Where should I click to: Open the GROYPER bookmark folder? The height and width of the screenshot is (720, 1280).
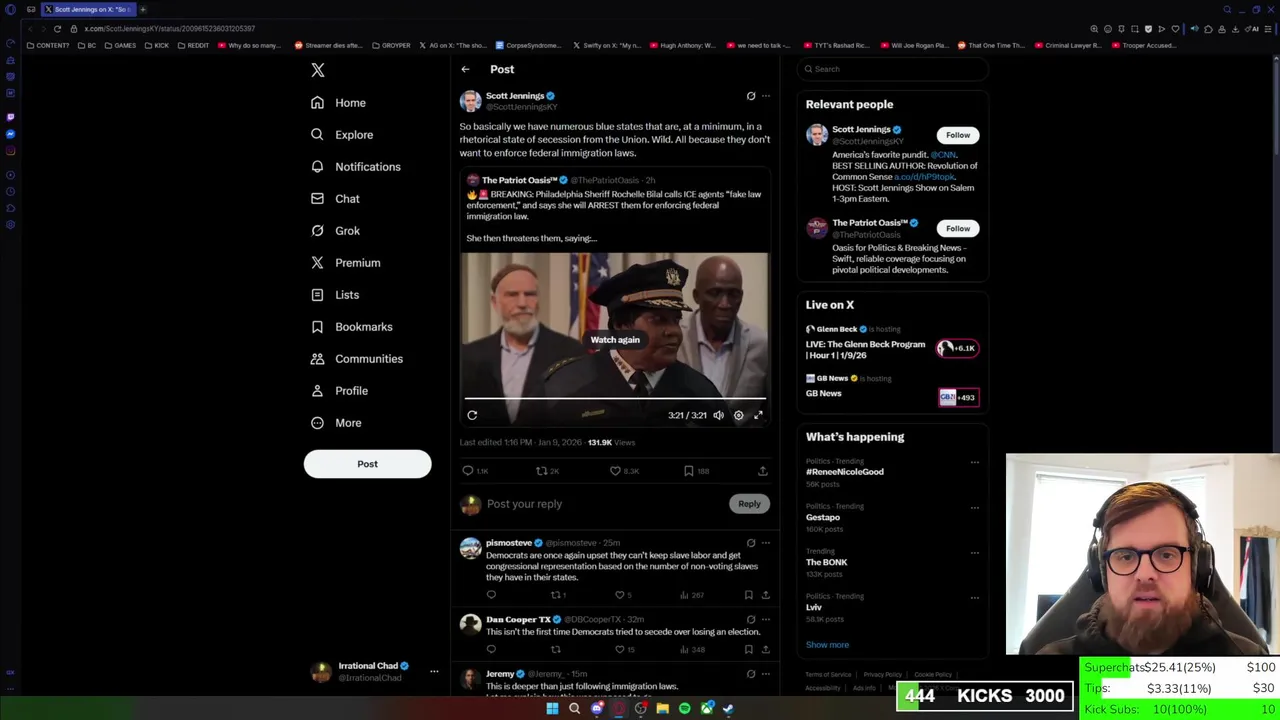tap(391, 45)
